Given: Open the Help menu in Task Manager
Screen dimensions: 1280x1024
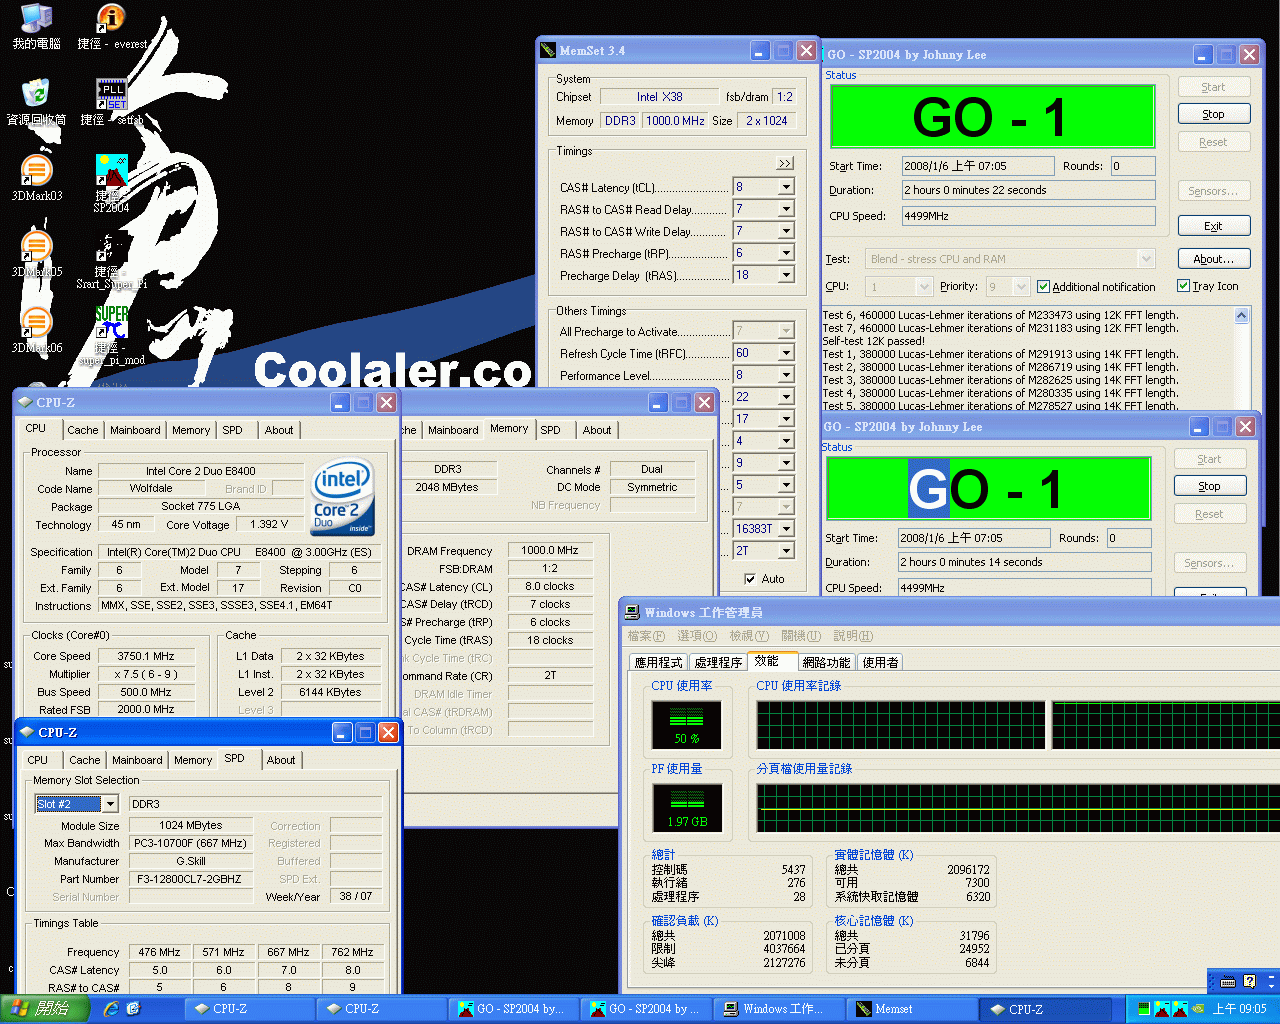Looking at the screenshot, I should (853, 636).
